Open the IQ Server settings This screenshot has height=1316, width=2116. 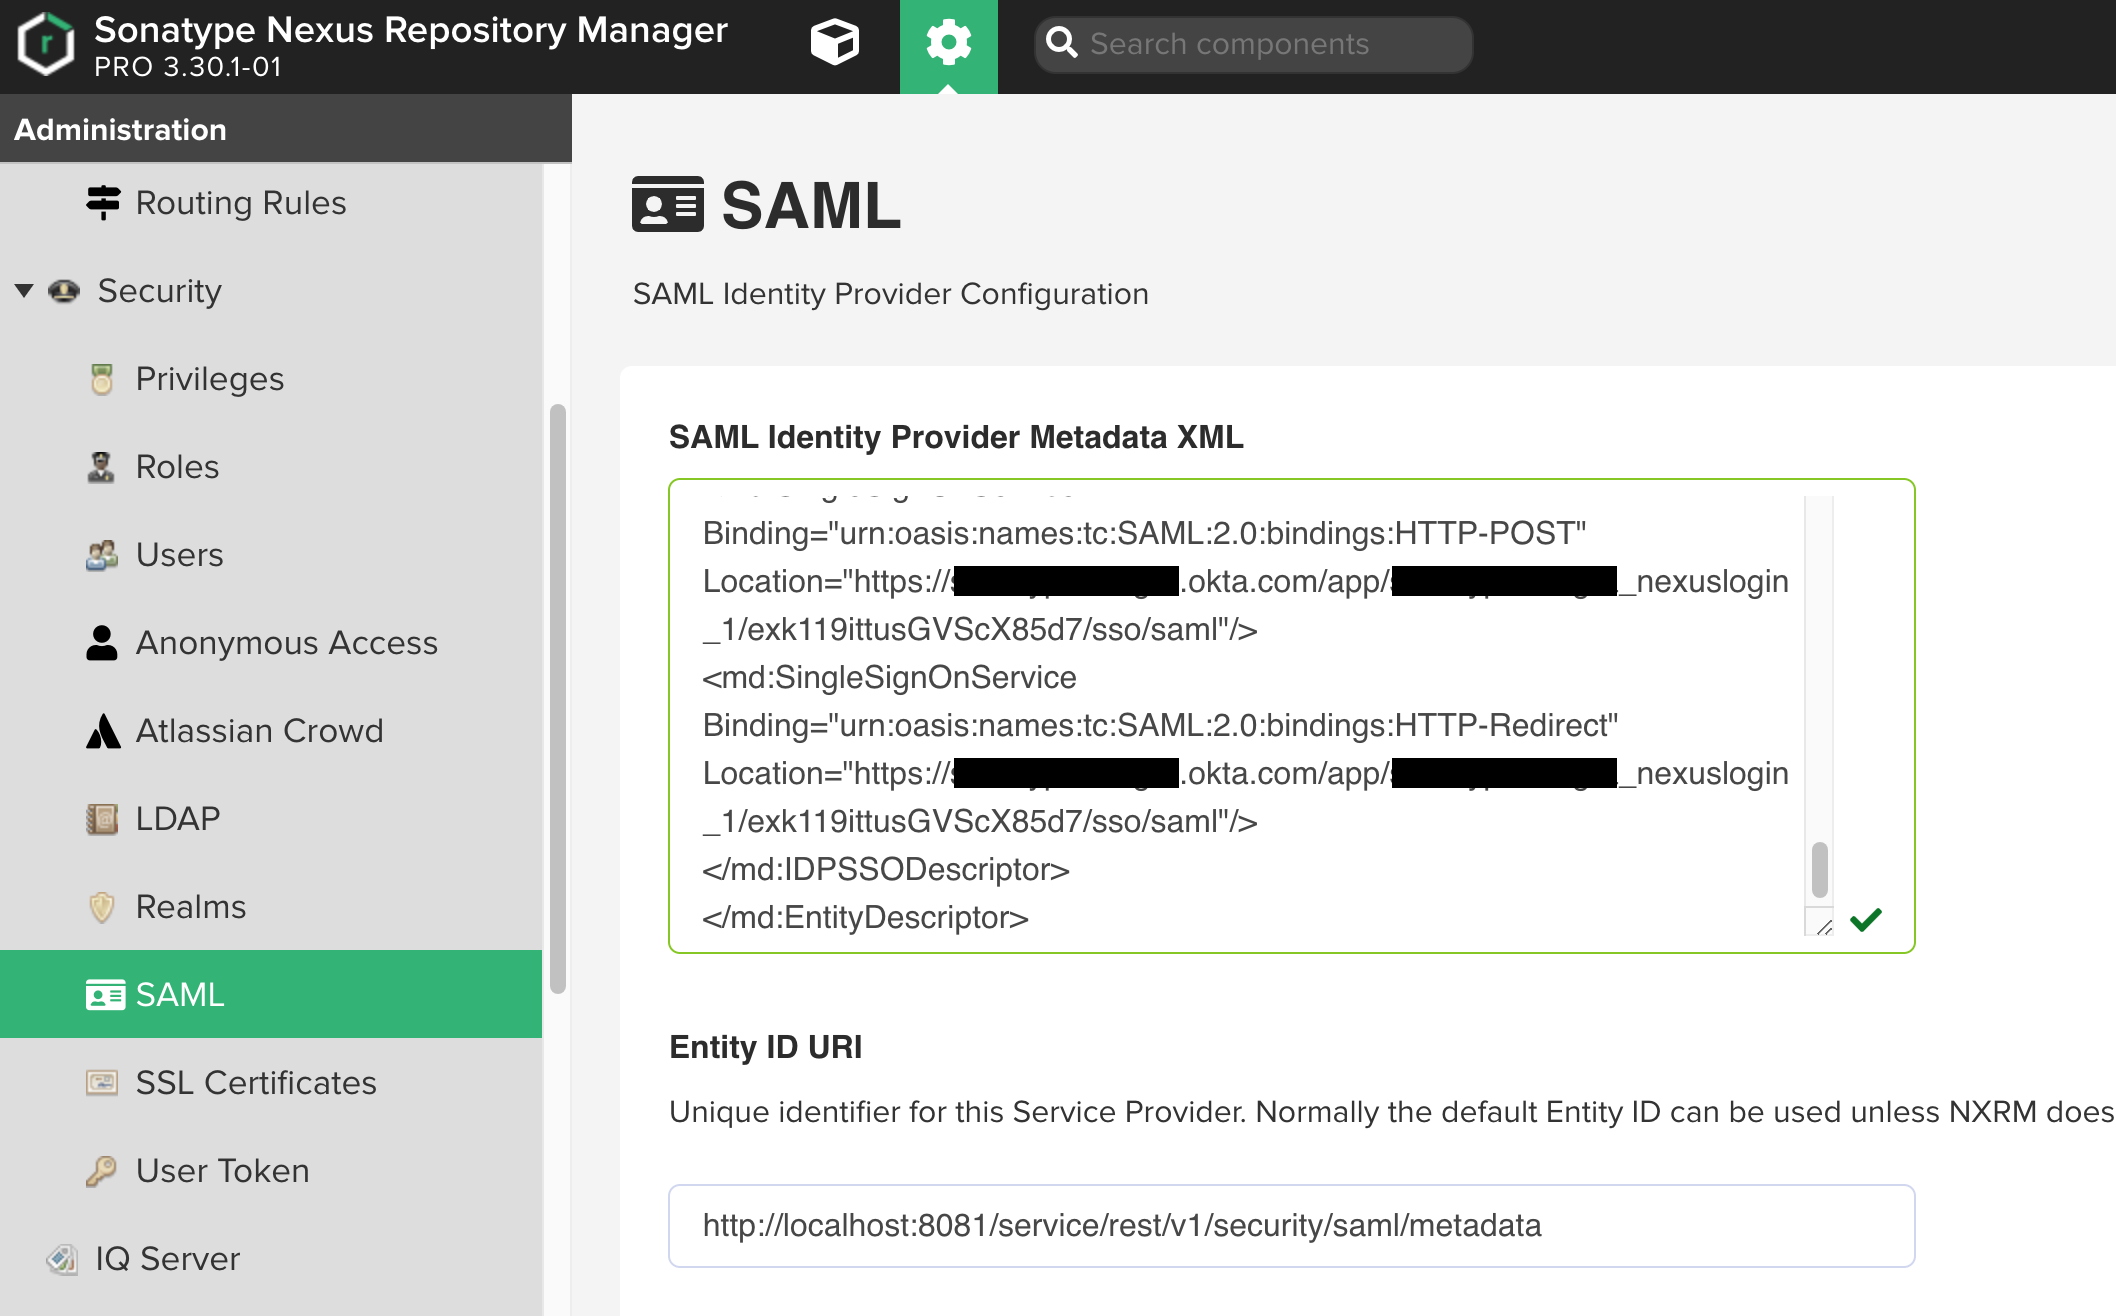tap(167, 1259)
